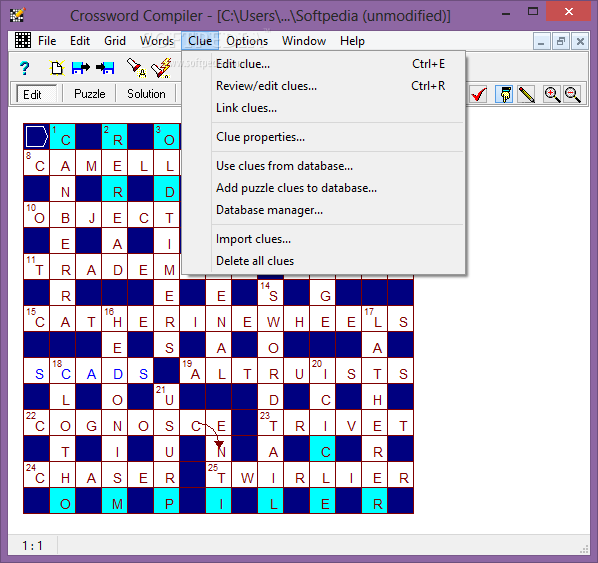Click the new puzzle document icon

click(x=56, y=68)
